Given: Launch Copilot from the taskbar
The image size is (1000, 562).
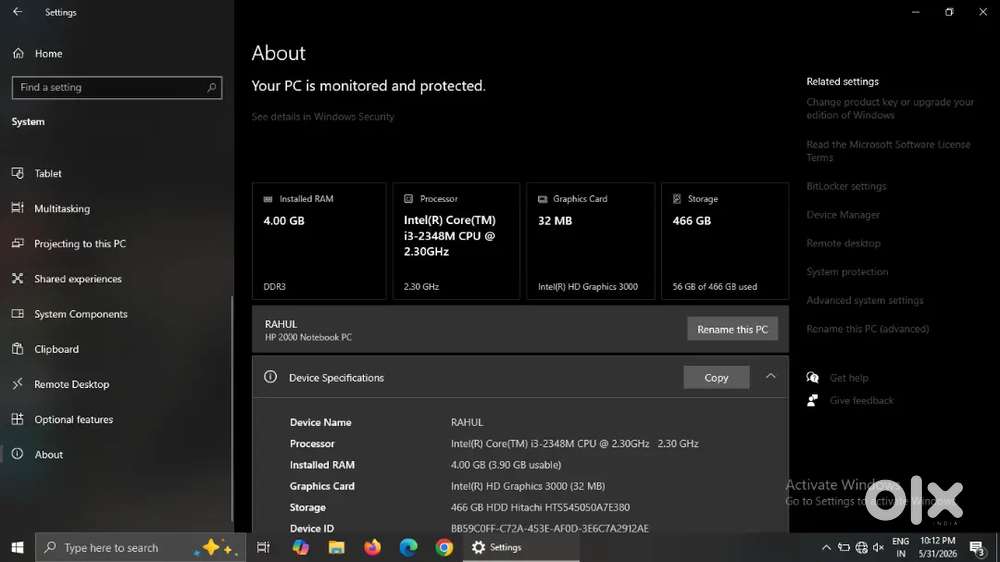Looking at the screenshot, I should [x=300, y=547].
